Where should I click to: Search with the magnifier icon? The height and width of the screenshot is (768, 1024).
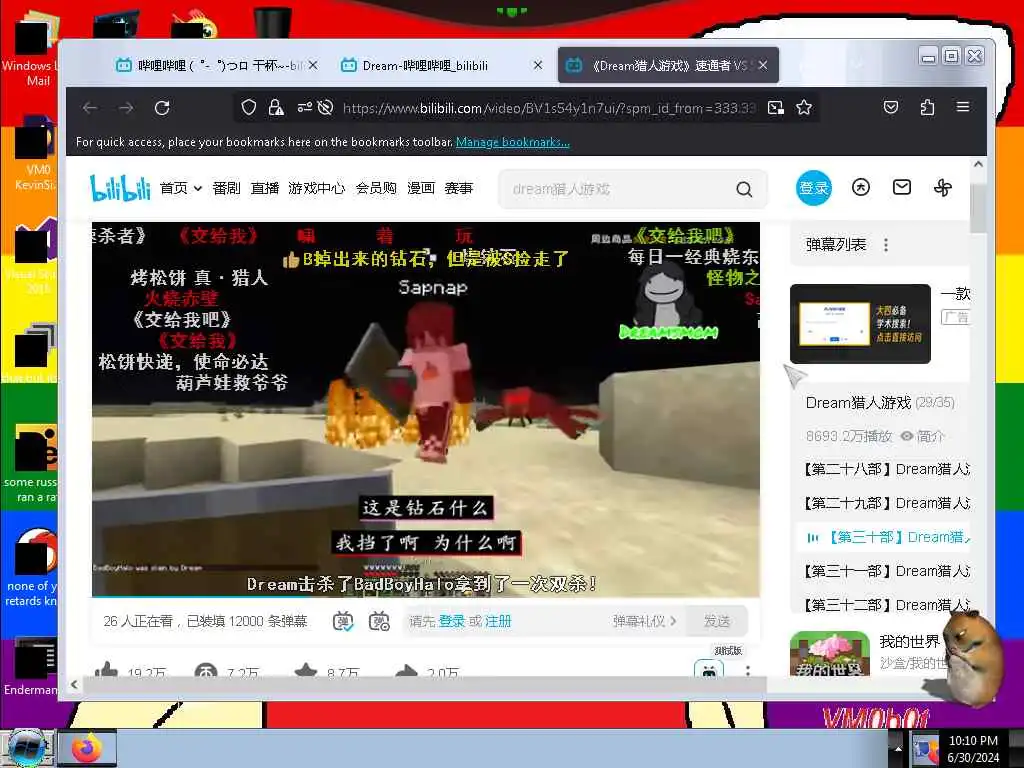click(744, 189)
